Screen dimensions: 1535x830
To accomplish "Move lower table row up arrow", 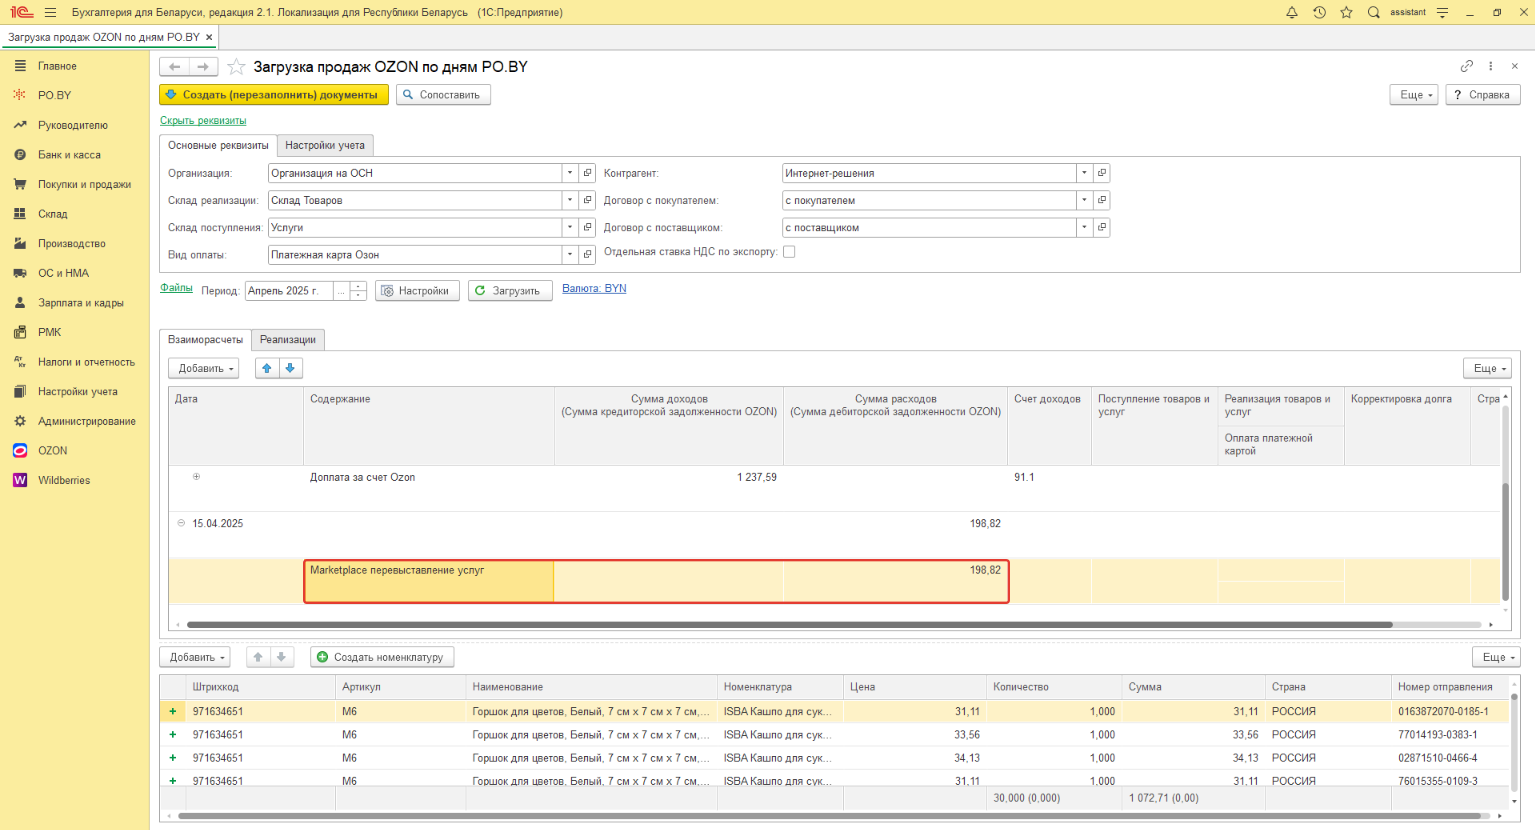I will click(258, 657).
